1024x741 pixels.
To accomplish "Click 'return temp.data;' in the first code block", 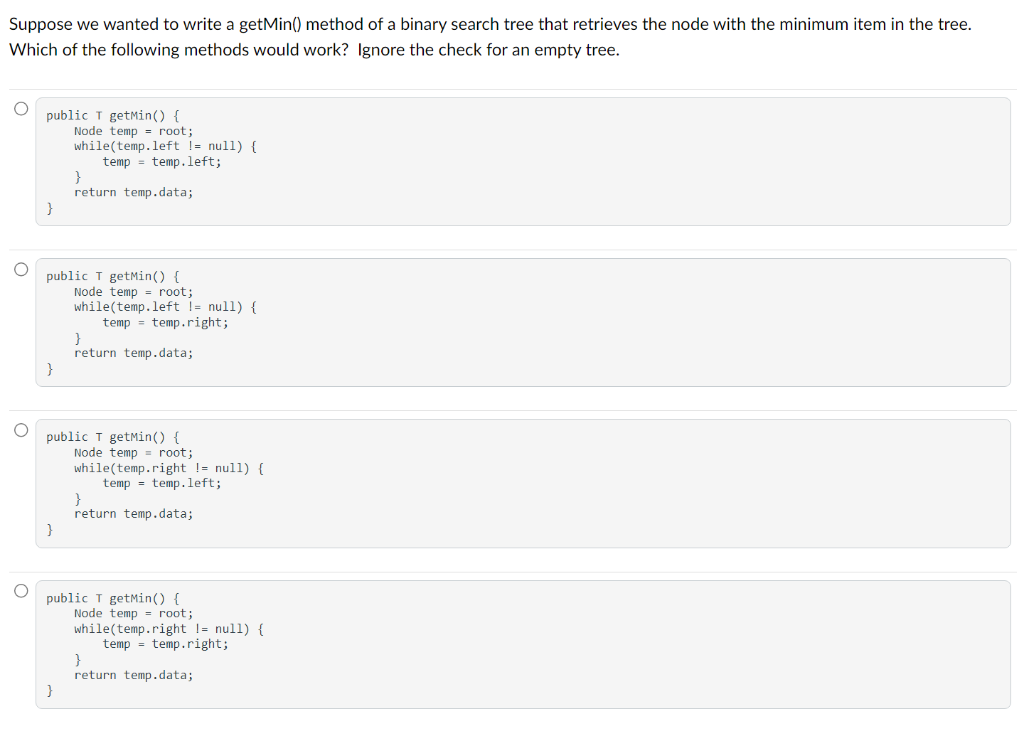I will click(133, 192).
